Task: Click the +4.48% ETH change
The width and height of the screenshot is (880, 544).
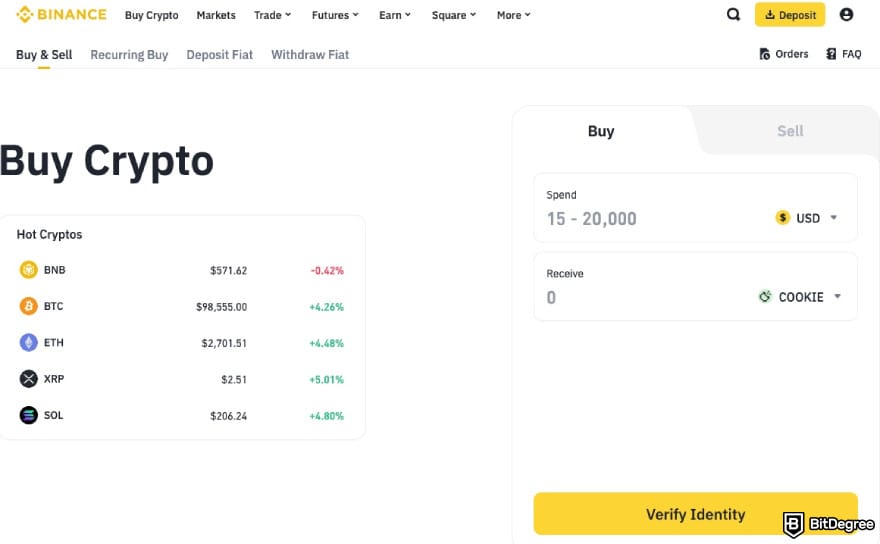Action: coord(327,343)
